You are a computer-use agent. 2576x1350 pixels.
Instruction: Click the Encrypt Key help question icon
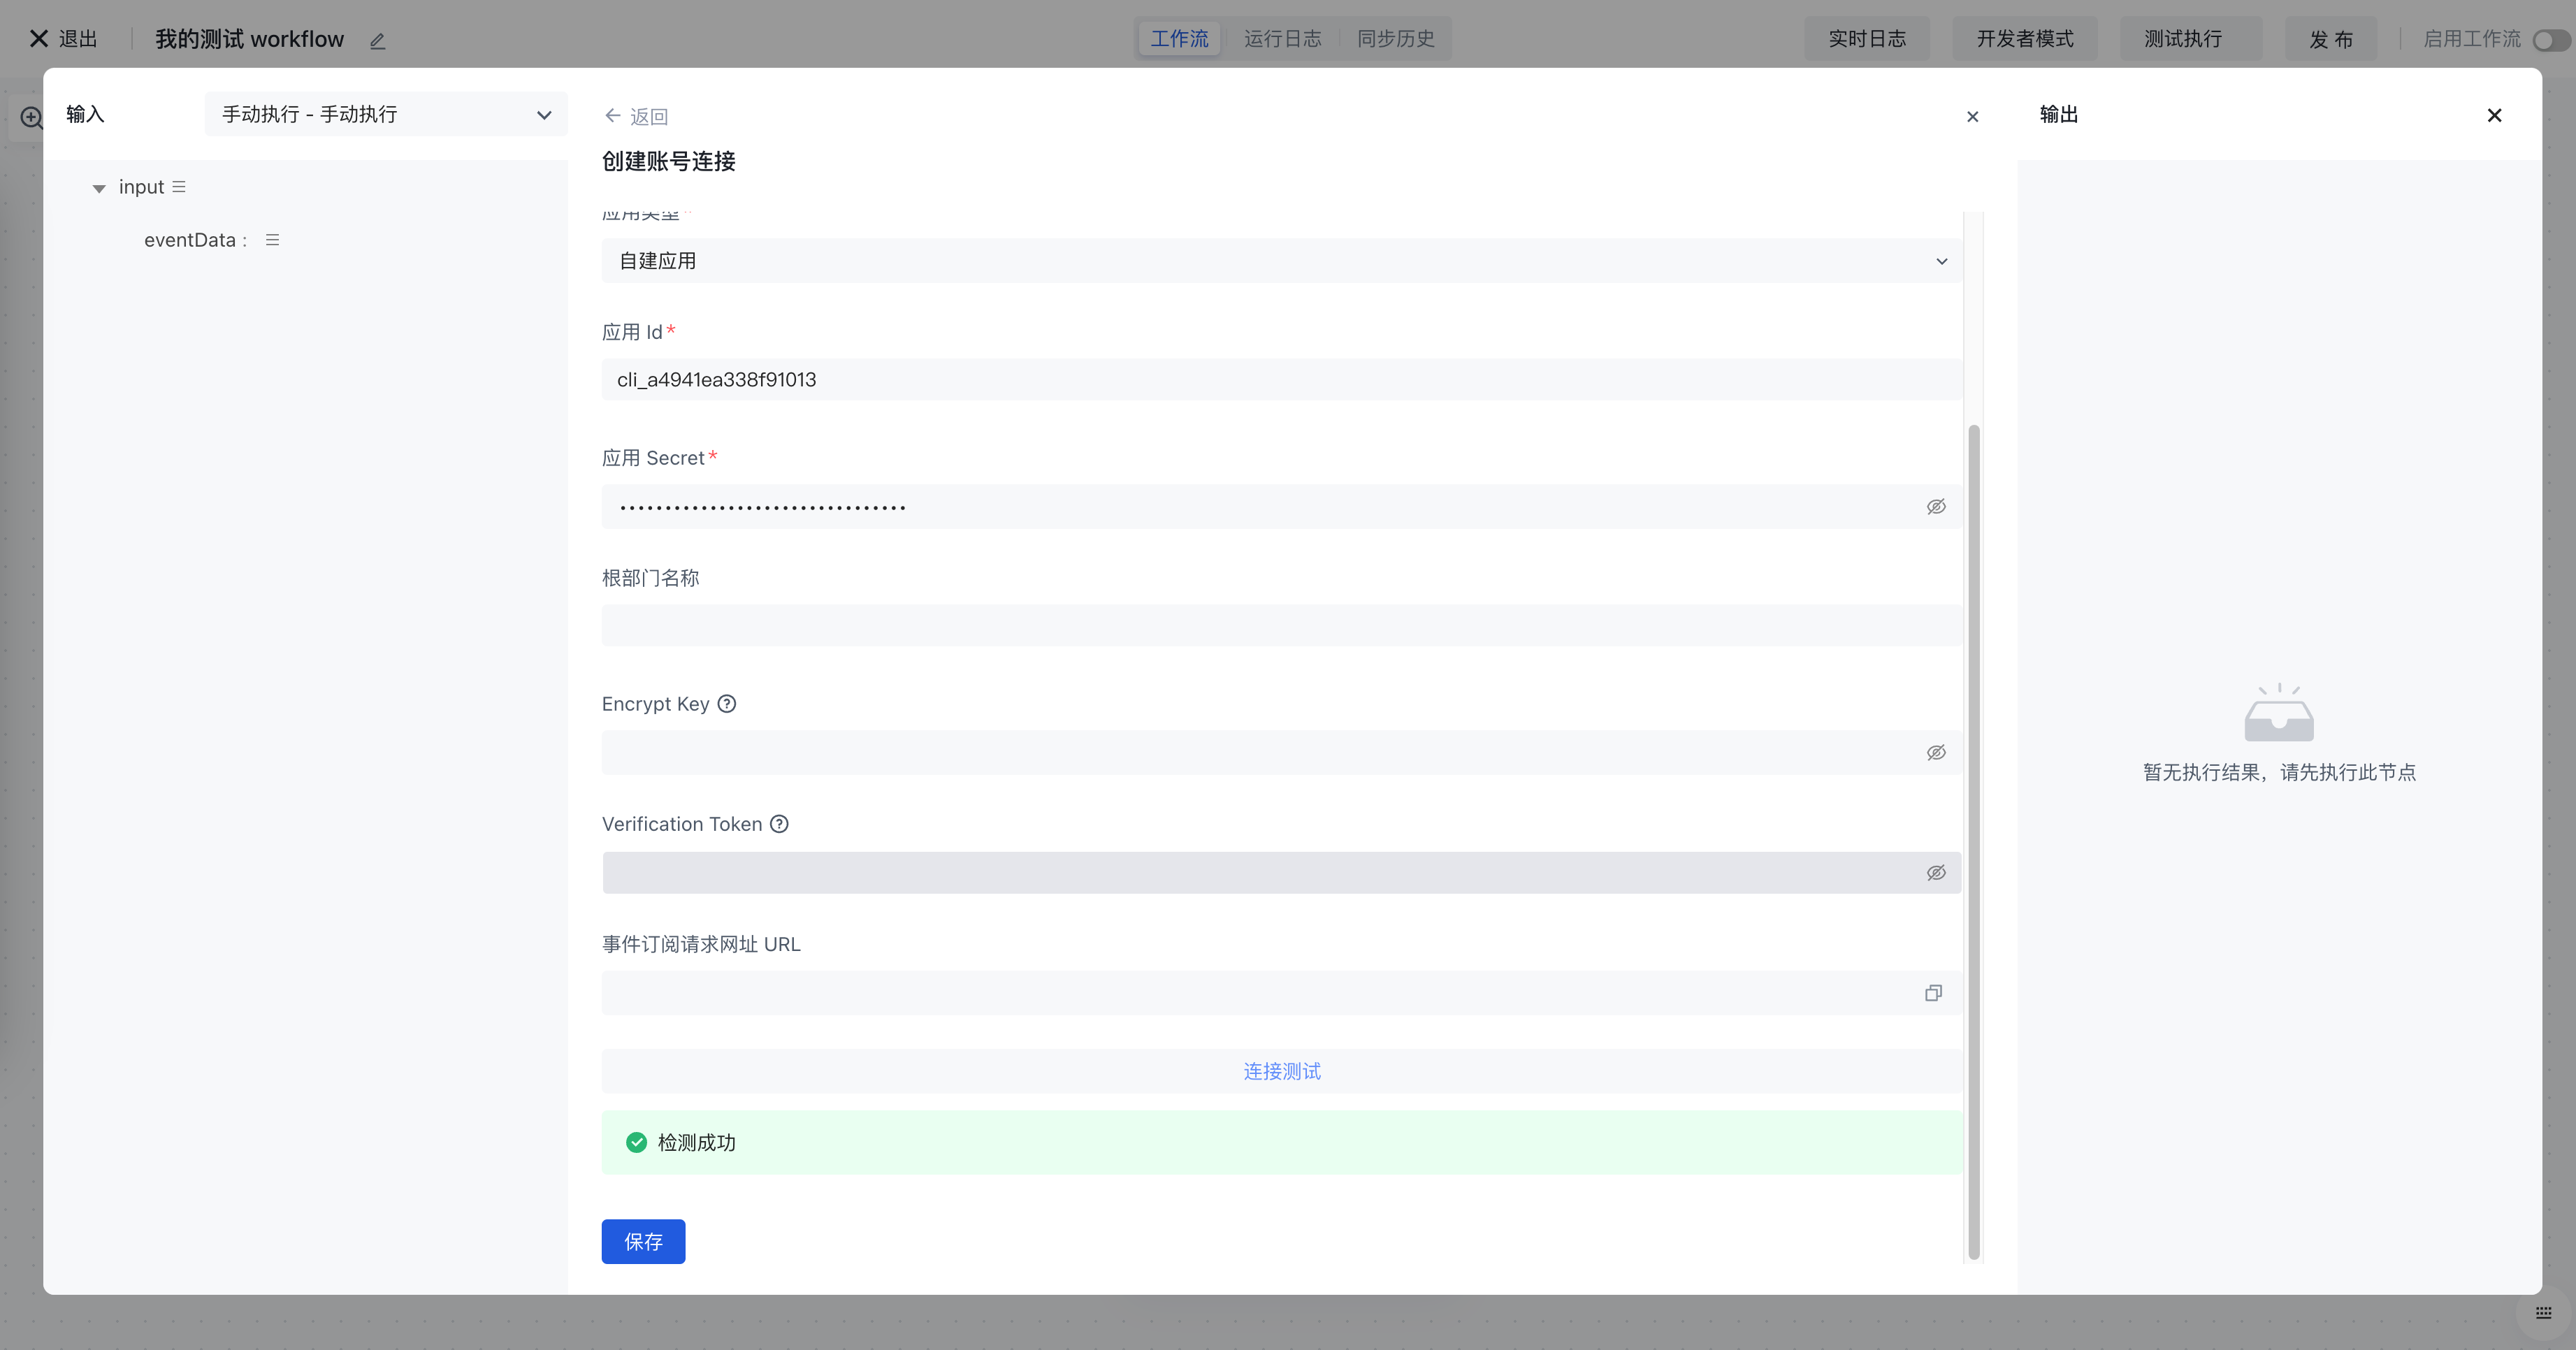coord(727,704)
